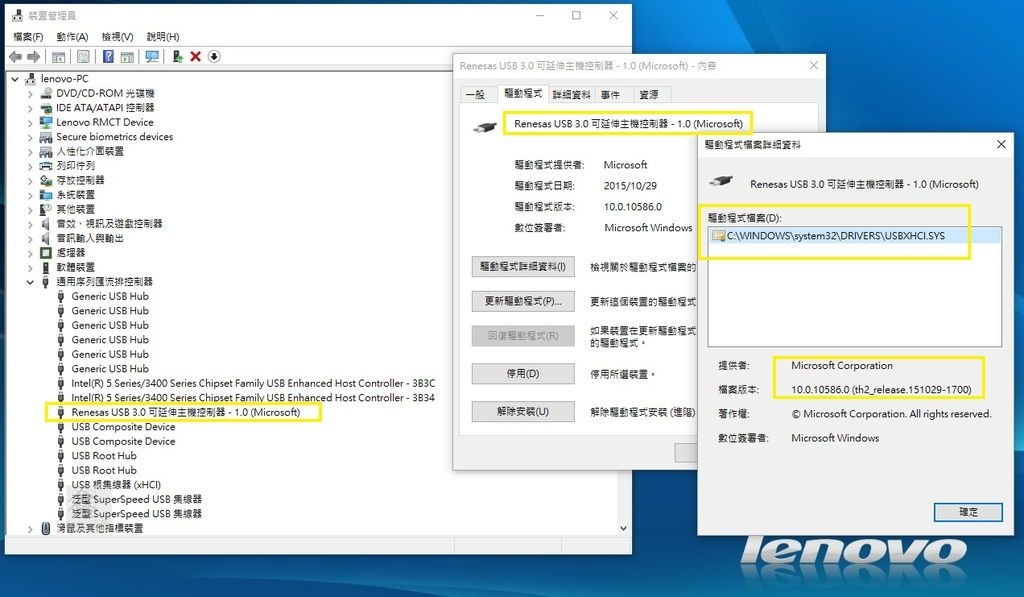Click the blue Help question-mark toolbar icon
This screenshot has height=597, width=1024.
(x=108, y=57)
